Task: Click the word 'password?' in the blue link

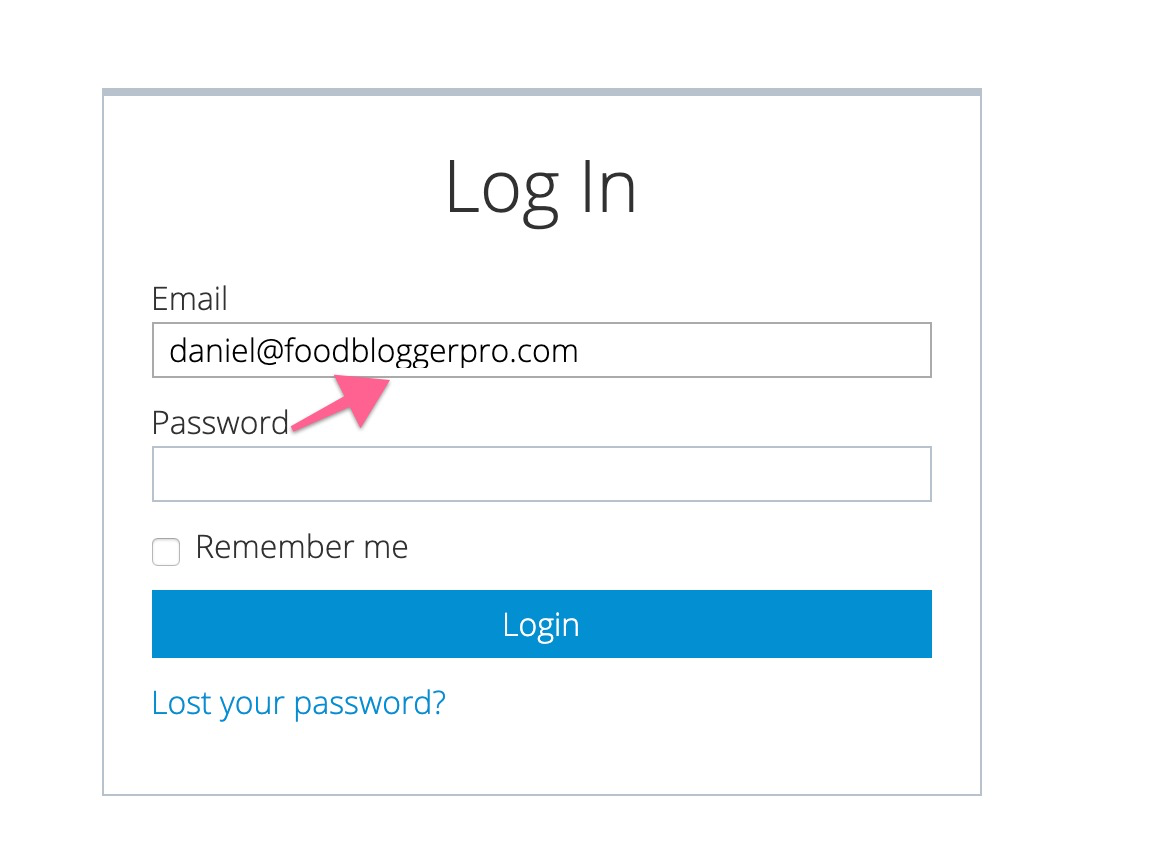Action: (369, 704)
